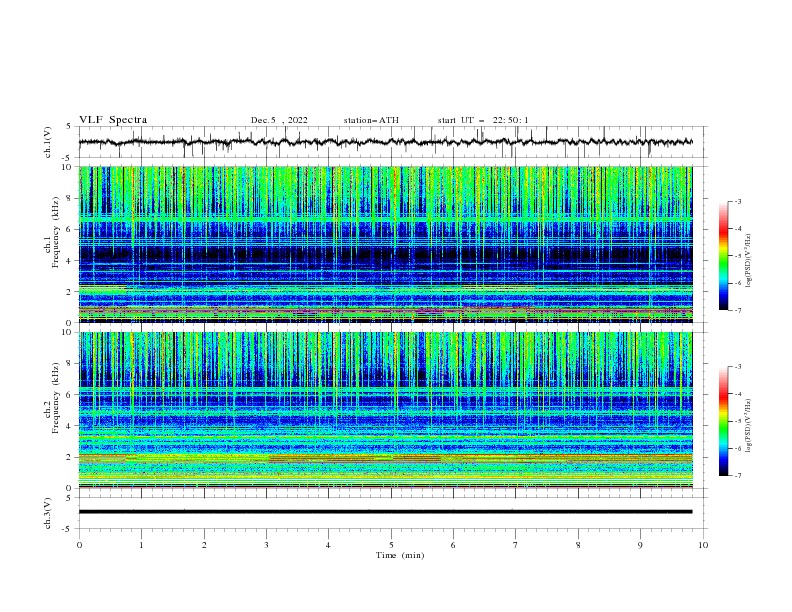Click time axis tick label '1'
792x612 pixels.
tap(141, 545)
